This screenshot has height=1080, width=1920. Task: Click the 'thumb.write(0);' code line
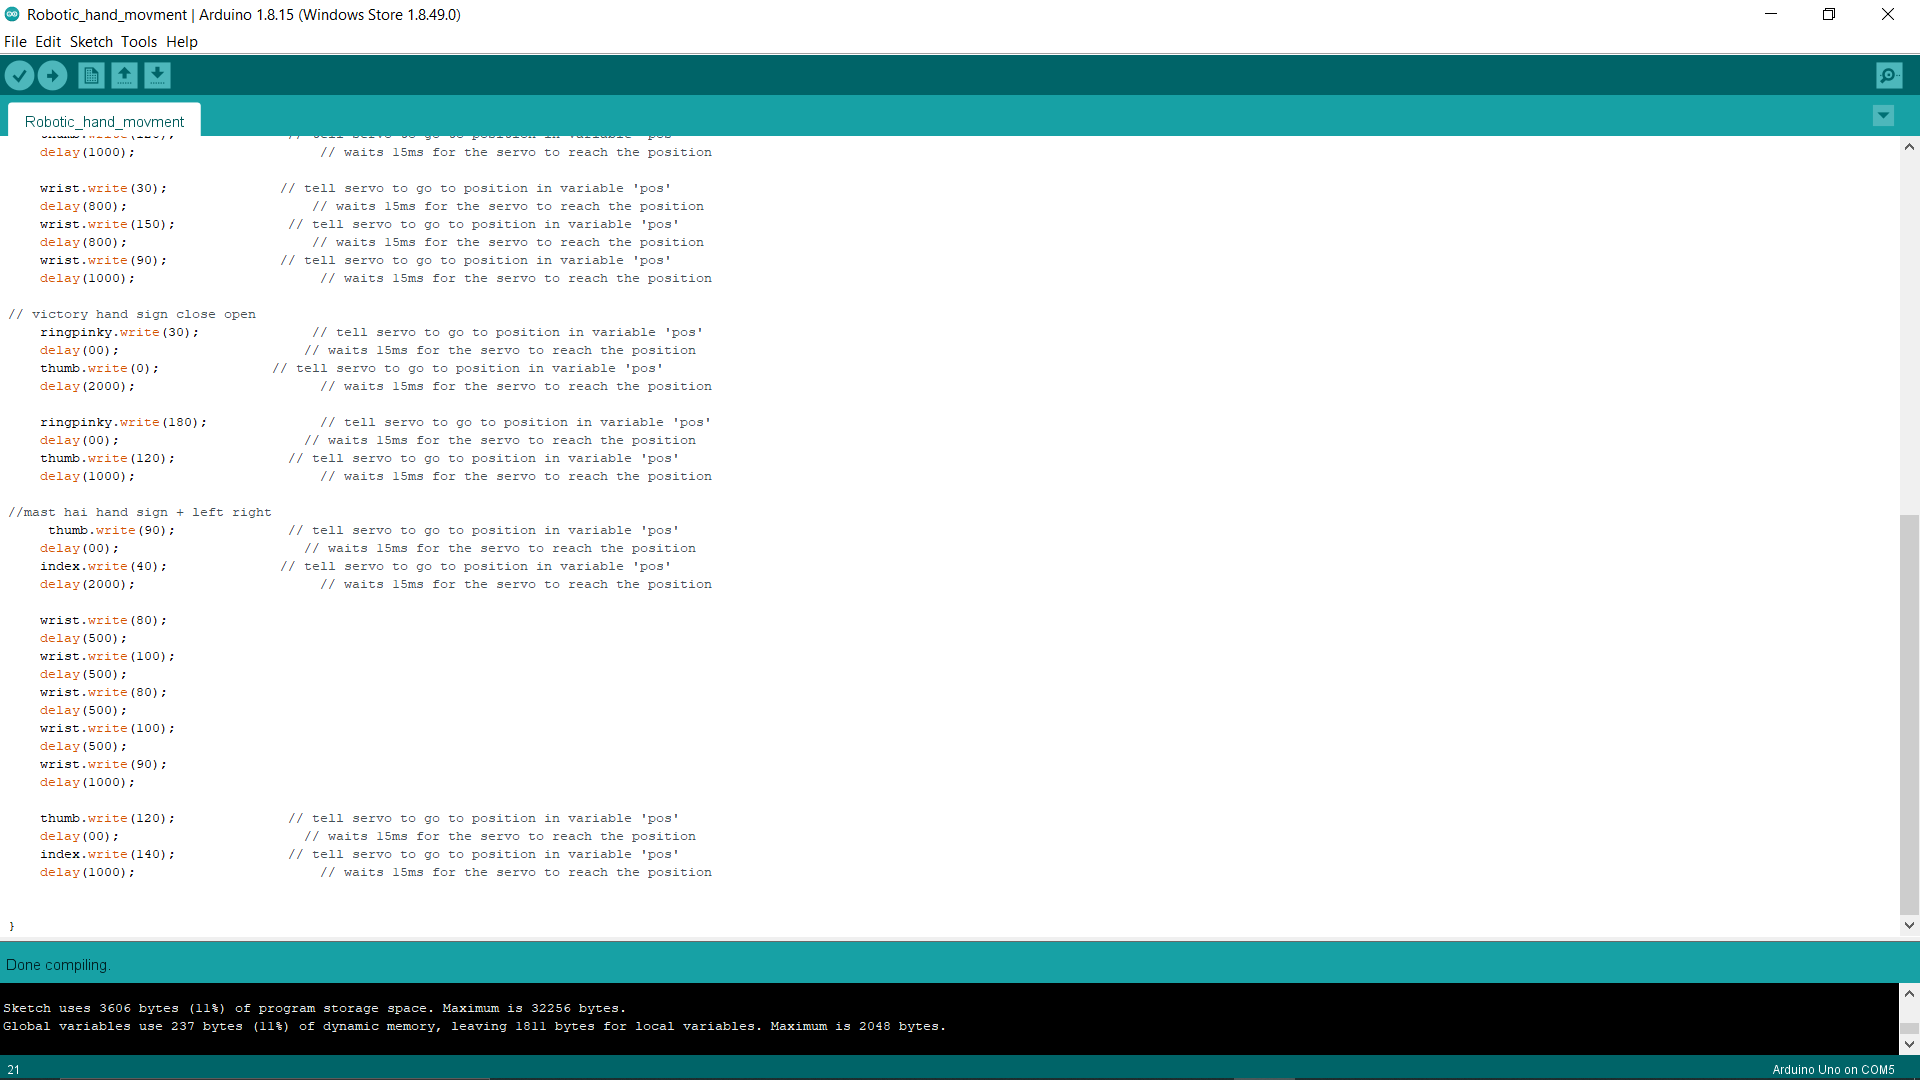[99, 368]
